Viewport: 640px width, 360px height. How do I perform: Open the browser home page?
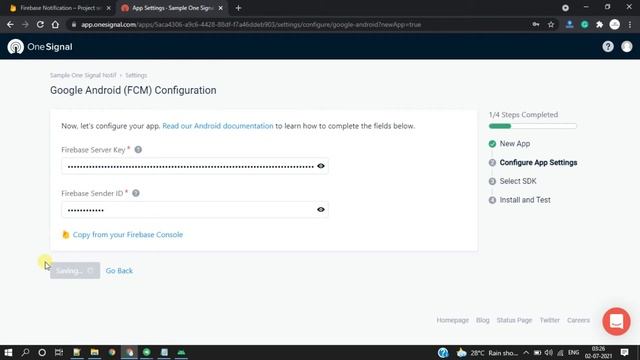(x=55, y=24)
